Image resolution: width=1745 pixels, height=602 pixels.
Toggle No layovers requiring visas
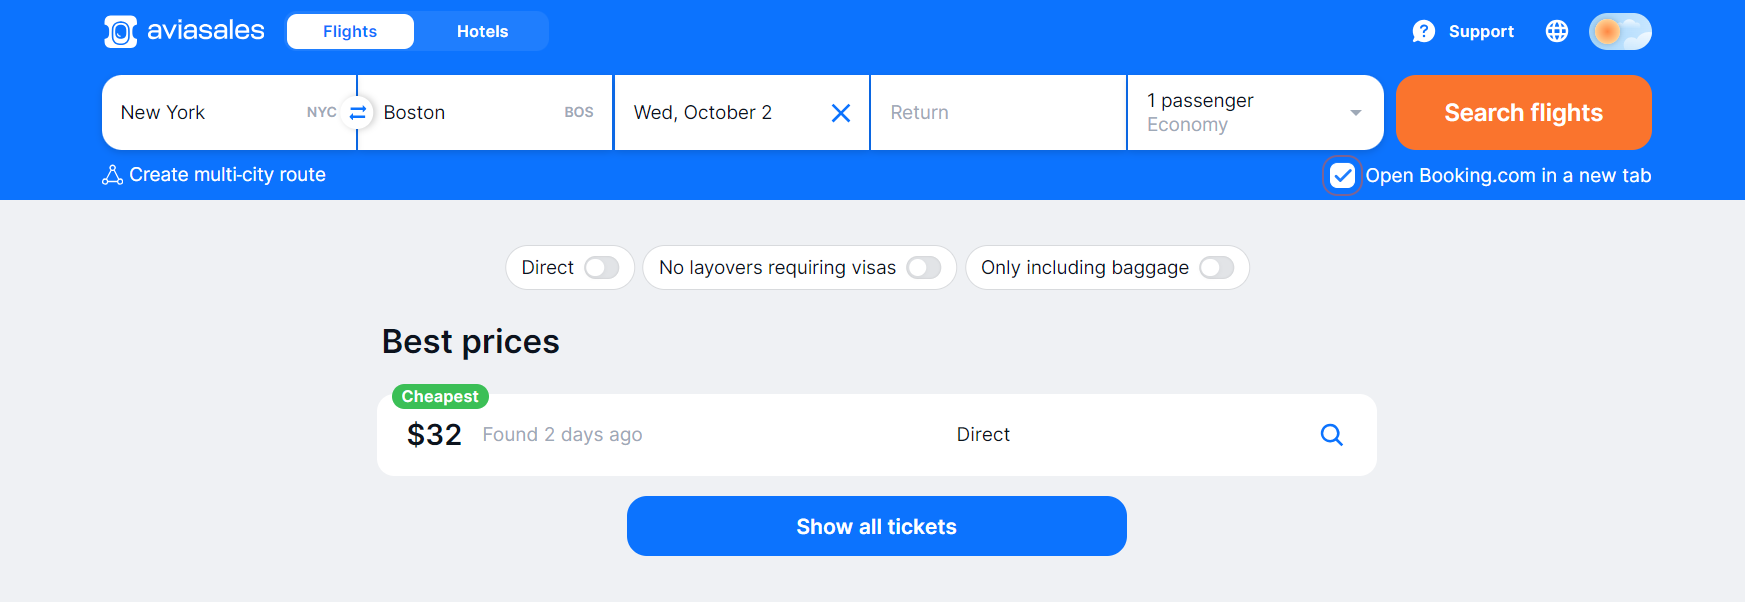[924, 268]
